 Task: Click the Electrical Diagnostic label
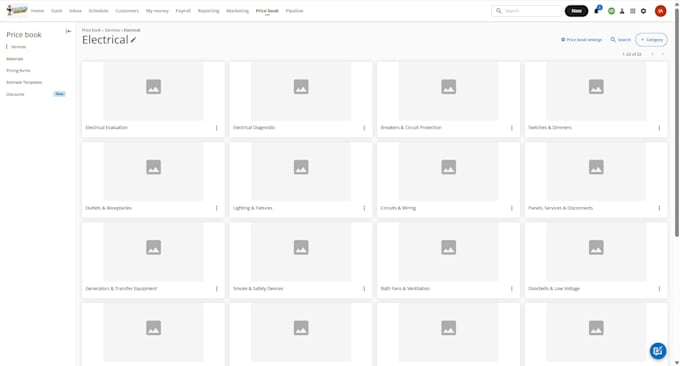(254, 128)
